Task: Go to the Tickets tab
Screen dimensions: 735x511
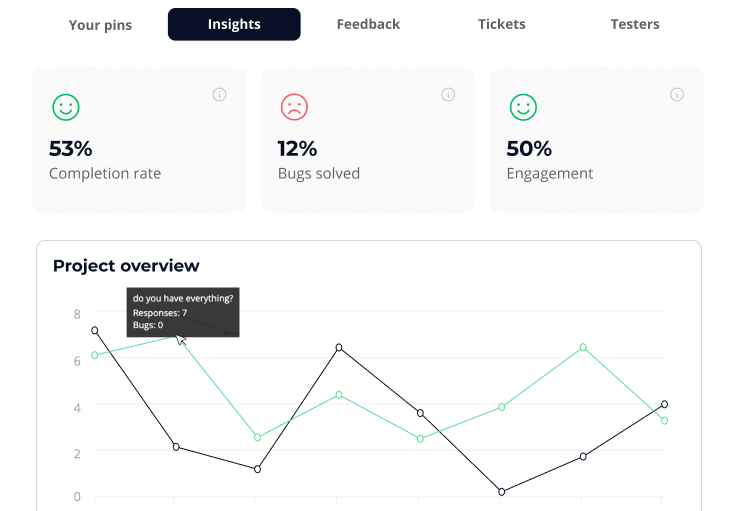Action: click(501, 24)
